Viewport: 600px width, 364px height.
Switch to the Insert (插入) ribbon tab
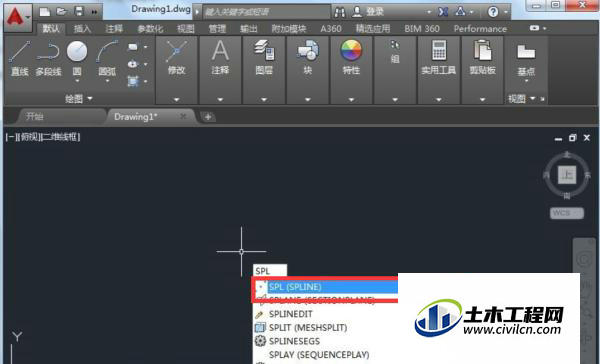(x=82, y=29)
